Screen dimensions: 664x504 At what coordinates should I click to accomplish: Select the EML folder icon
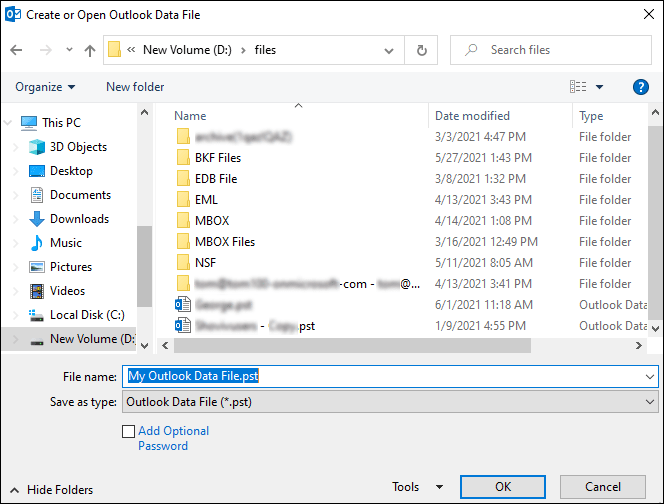point(183,199)
